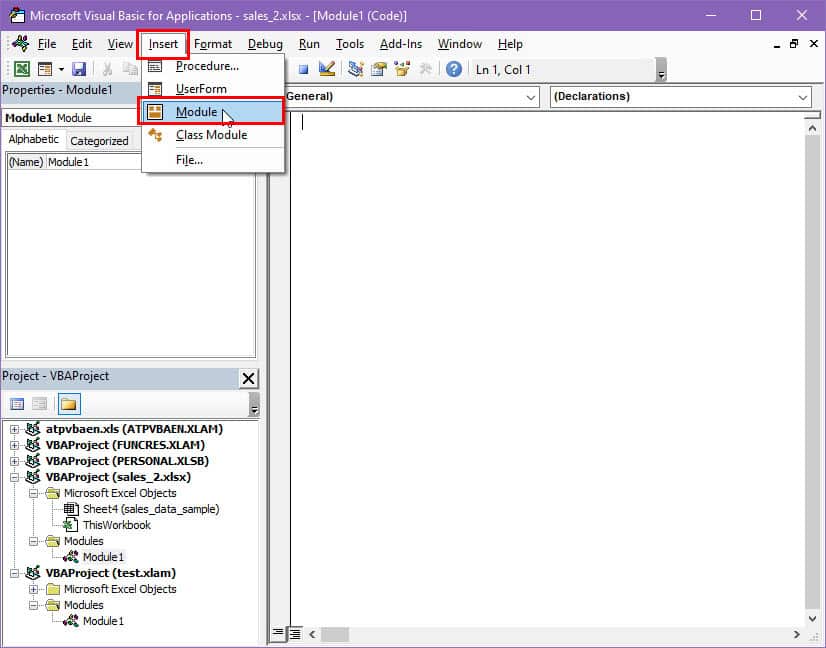Image resolution: width=826 pixels, height=648 pixels.
Task: Expand VBAProject (PERSONAL.XLSB) node
Action: tap(14, 461)
